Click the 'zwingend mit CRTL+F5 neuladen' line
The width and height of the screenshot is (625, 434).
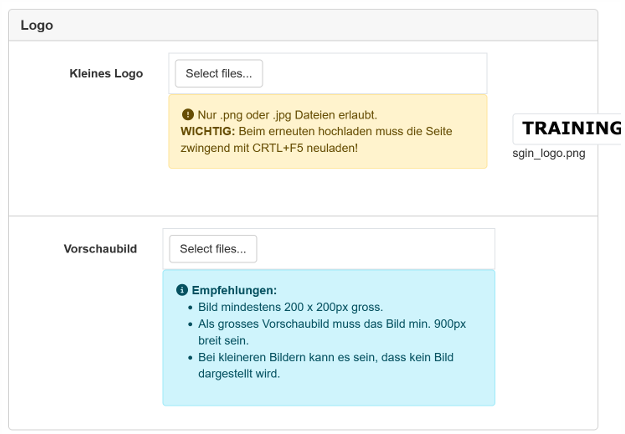[268, 147]
